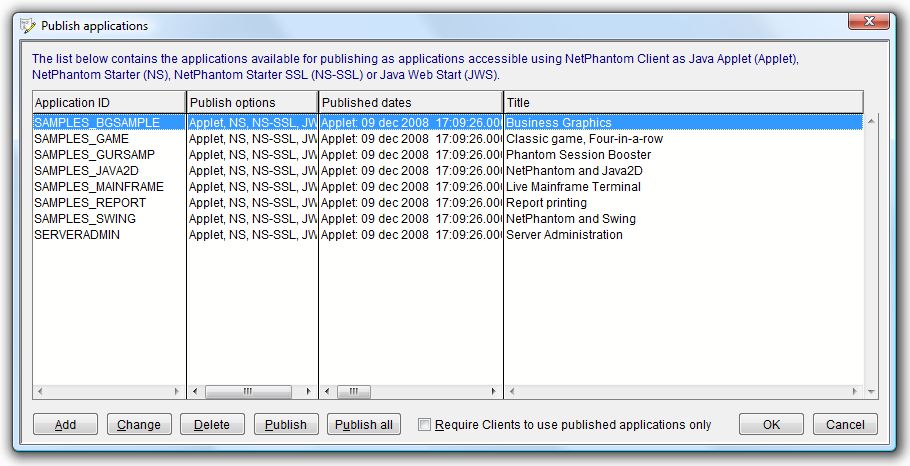Screen dimensions: 910x466
Task: Click the Publish applications title bar icon
Action: point(27,26)
